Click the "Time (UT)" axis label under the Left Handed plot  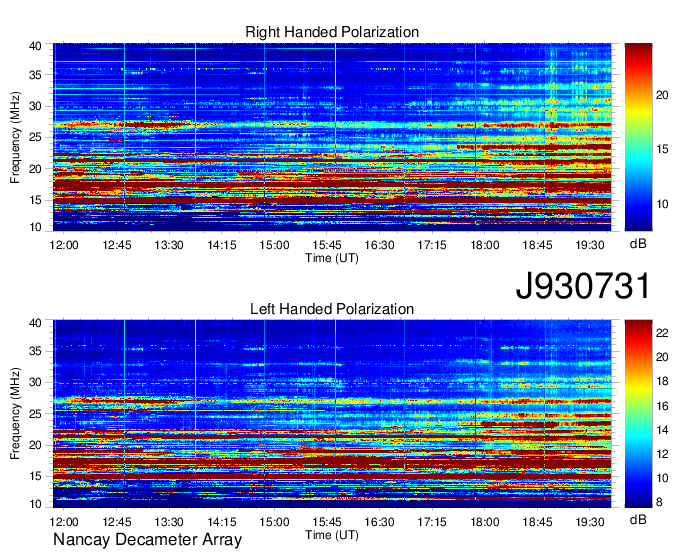pyautogui.click(x=332, y=535)
